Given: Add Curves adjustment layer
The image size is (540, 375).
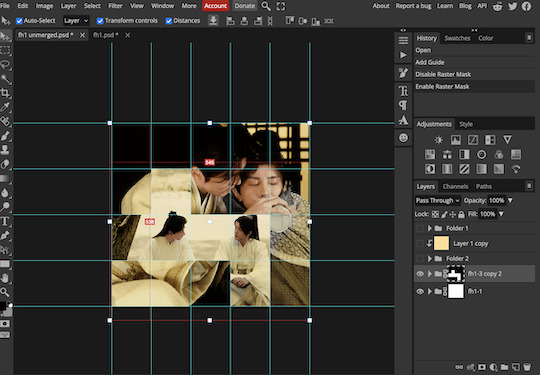Looking at the screenshot, I should click(x=472, y=139).
